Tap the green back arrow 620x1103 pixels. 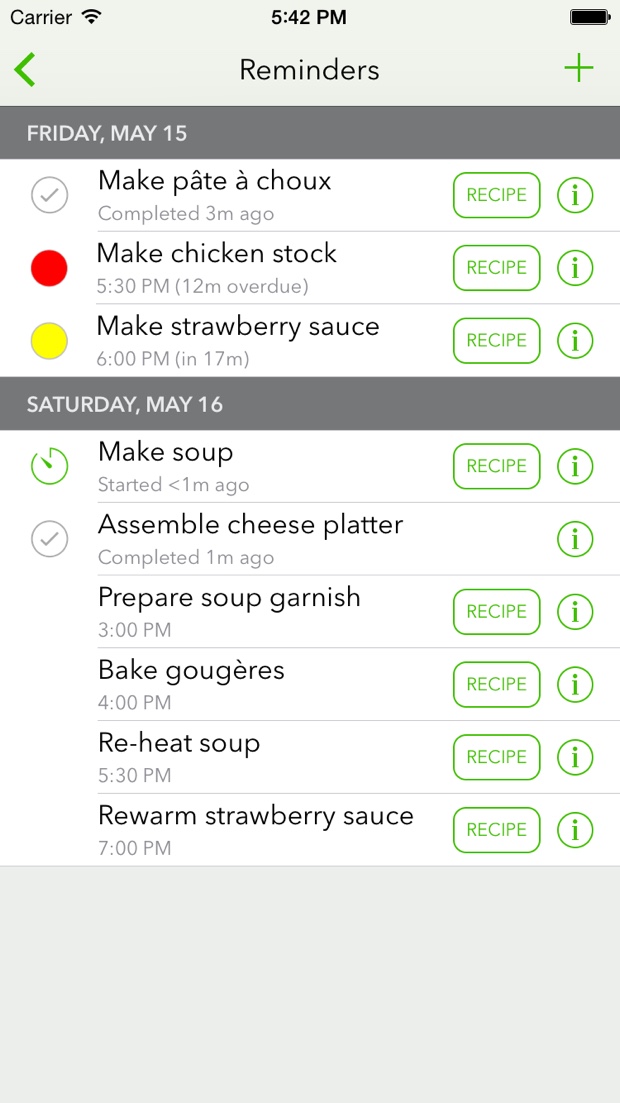[x=26, y=70]
